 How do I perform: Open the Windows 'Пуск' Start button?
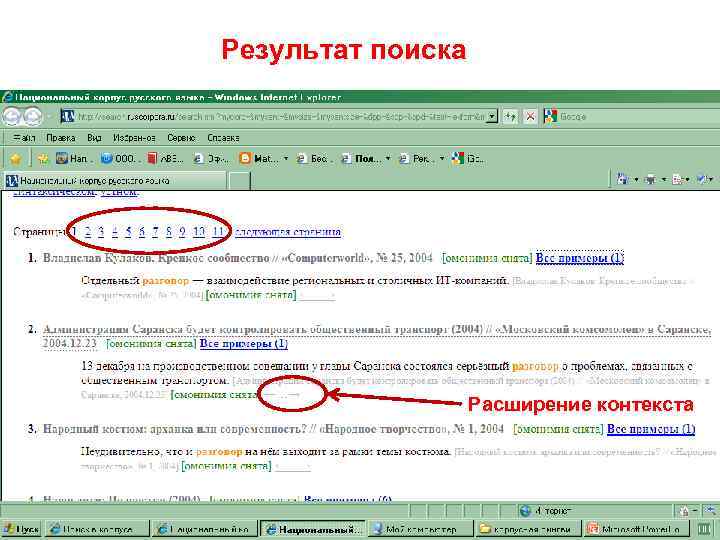point(21,529)
